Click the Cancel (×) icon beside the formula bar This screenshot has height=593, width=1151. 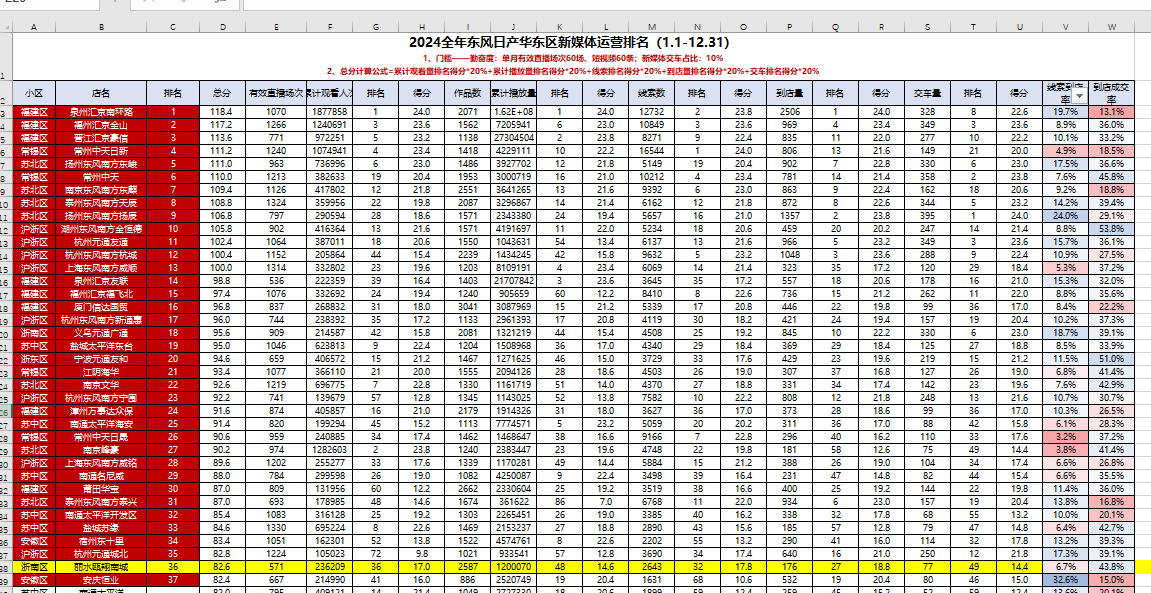click(148, 3)
